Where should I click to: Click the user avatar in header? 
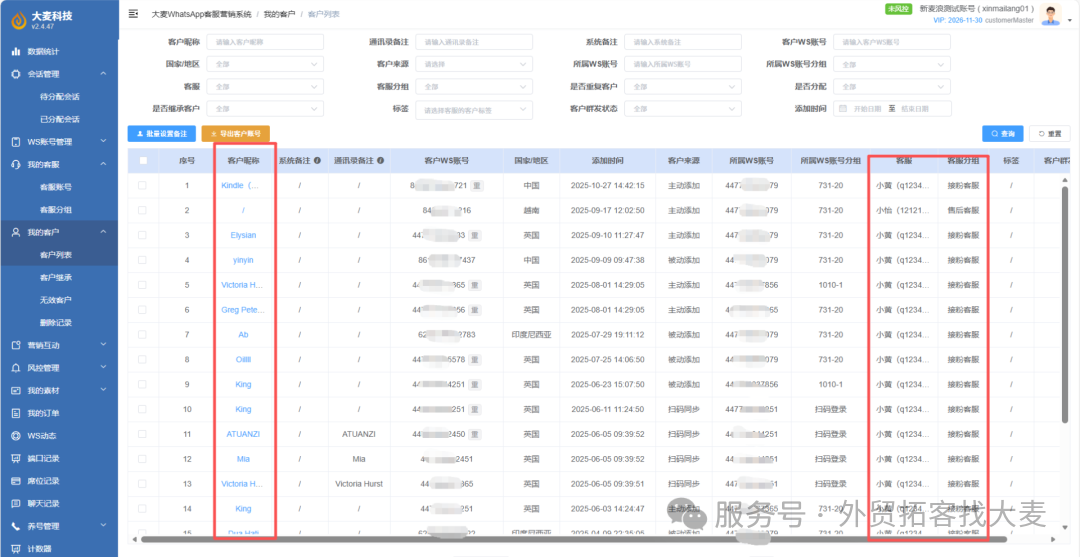(x=1050, y=14)
